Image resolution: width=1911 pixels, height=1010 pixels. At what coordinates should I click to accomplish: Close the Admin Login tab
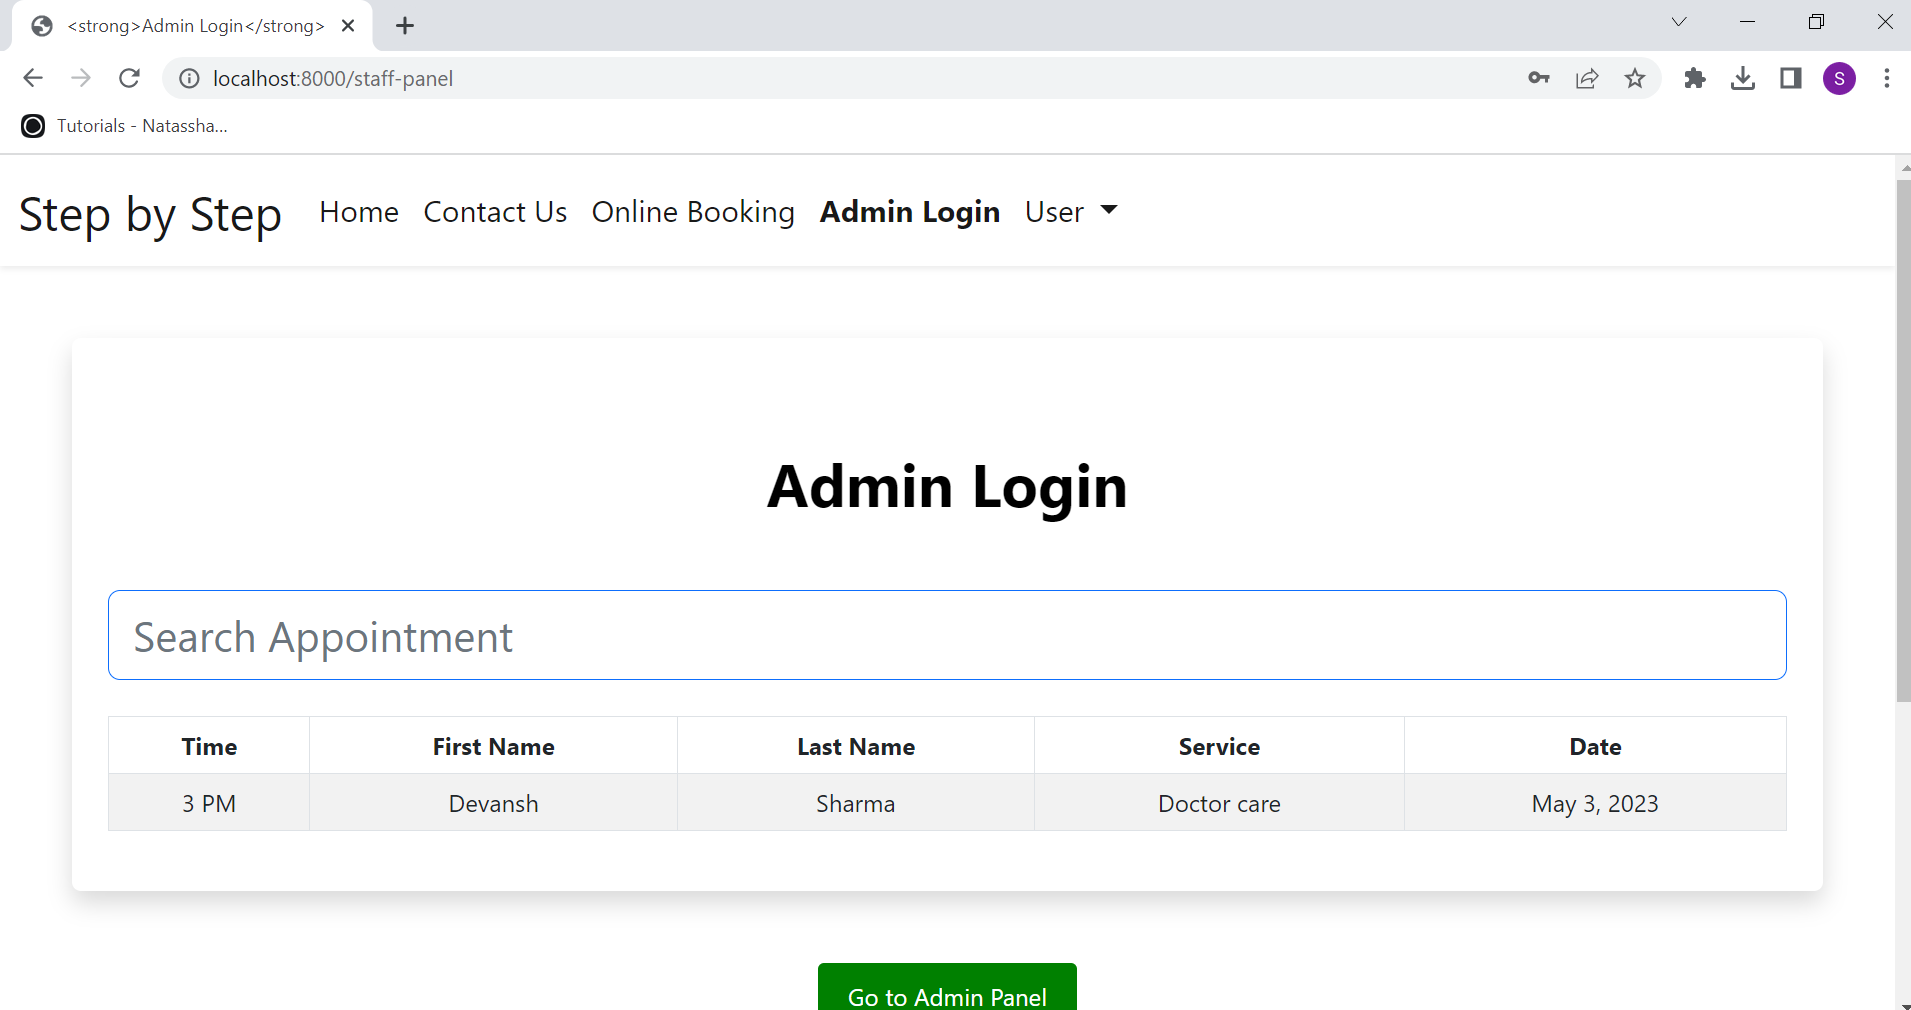point(348,26)
